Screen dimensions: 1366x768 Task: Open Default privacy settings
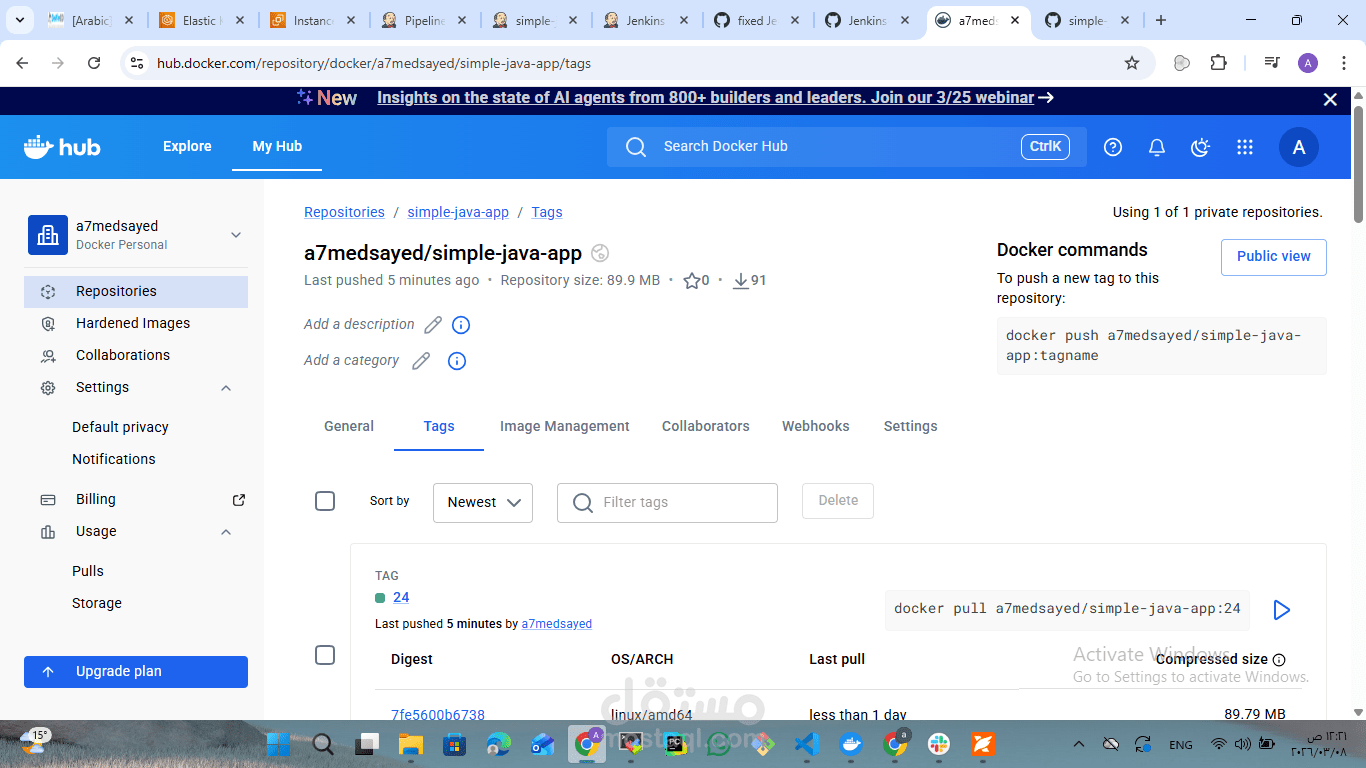120,428
